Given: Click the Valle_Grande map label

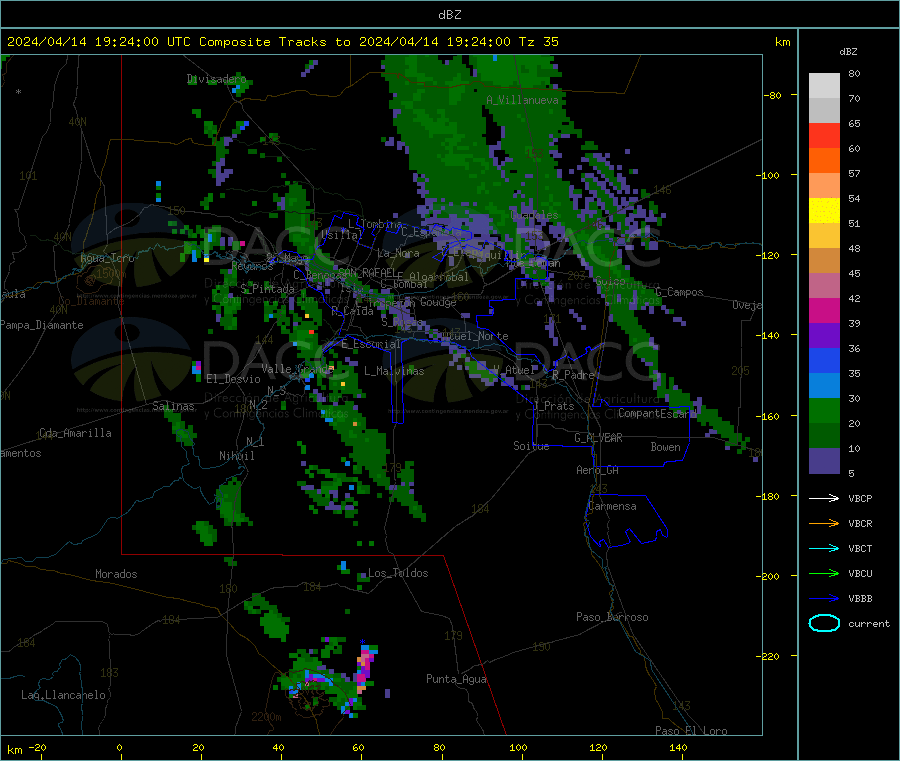Looking at the screenshot, I should pyautogui.click(x=297, y=369).
